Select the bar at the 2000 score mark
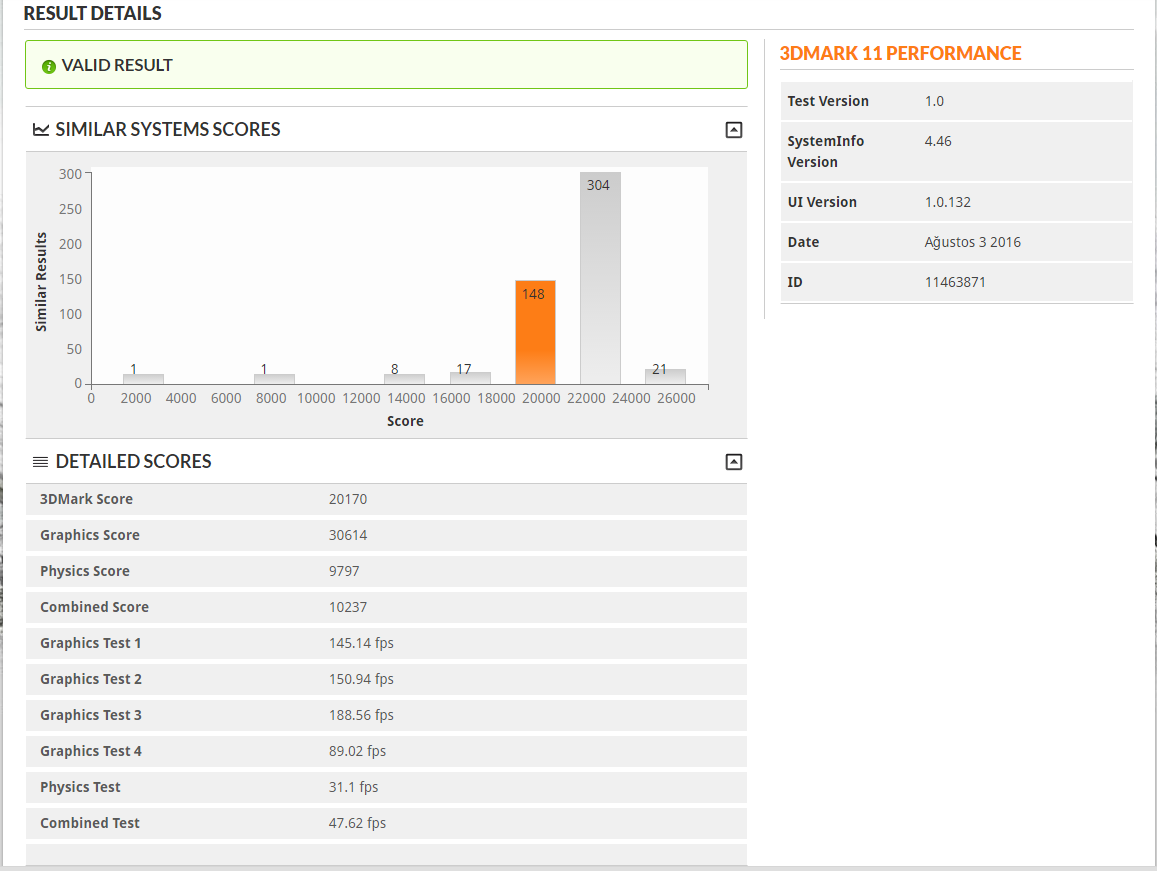The height and width of the screenshot is (871, 1157). (x=143, y=379)
